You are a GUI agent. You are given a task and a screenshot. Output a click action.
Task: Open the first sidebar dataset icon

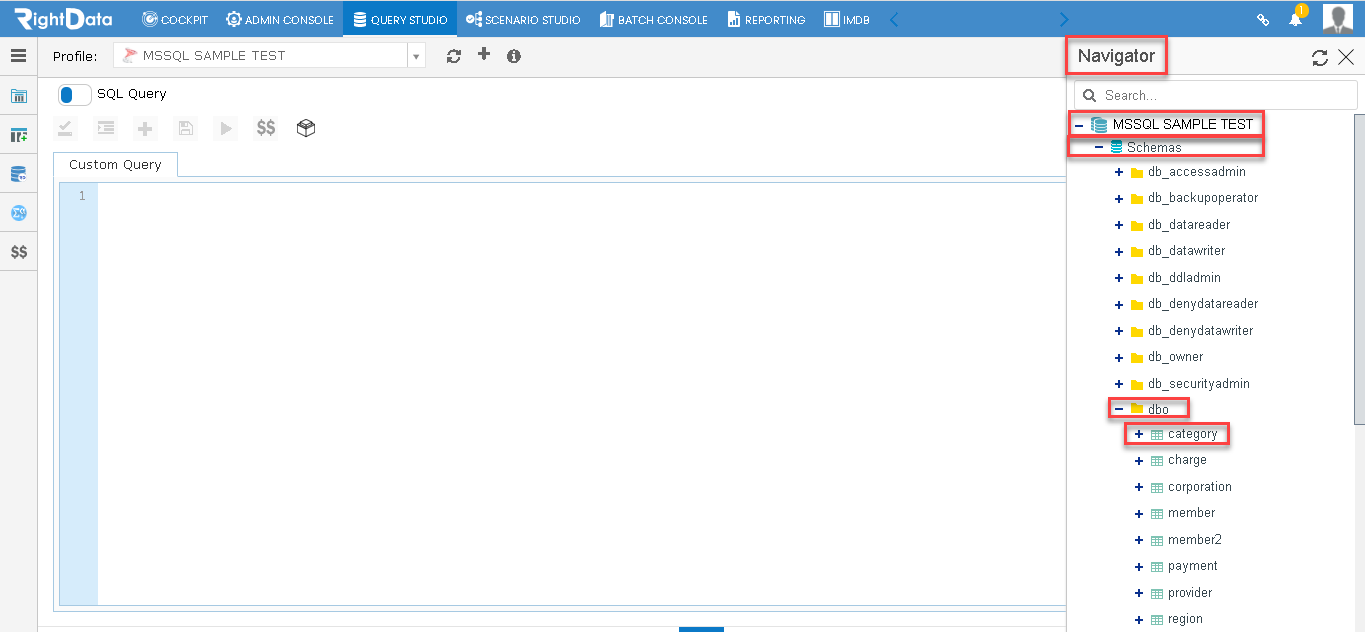[18, 96]
